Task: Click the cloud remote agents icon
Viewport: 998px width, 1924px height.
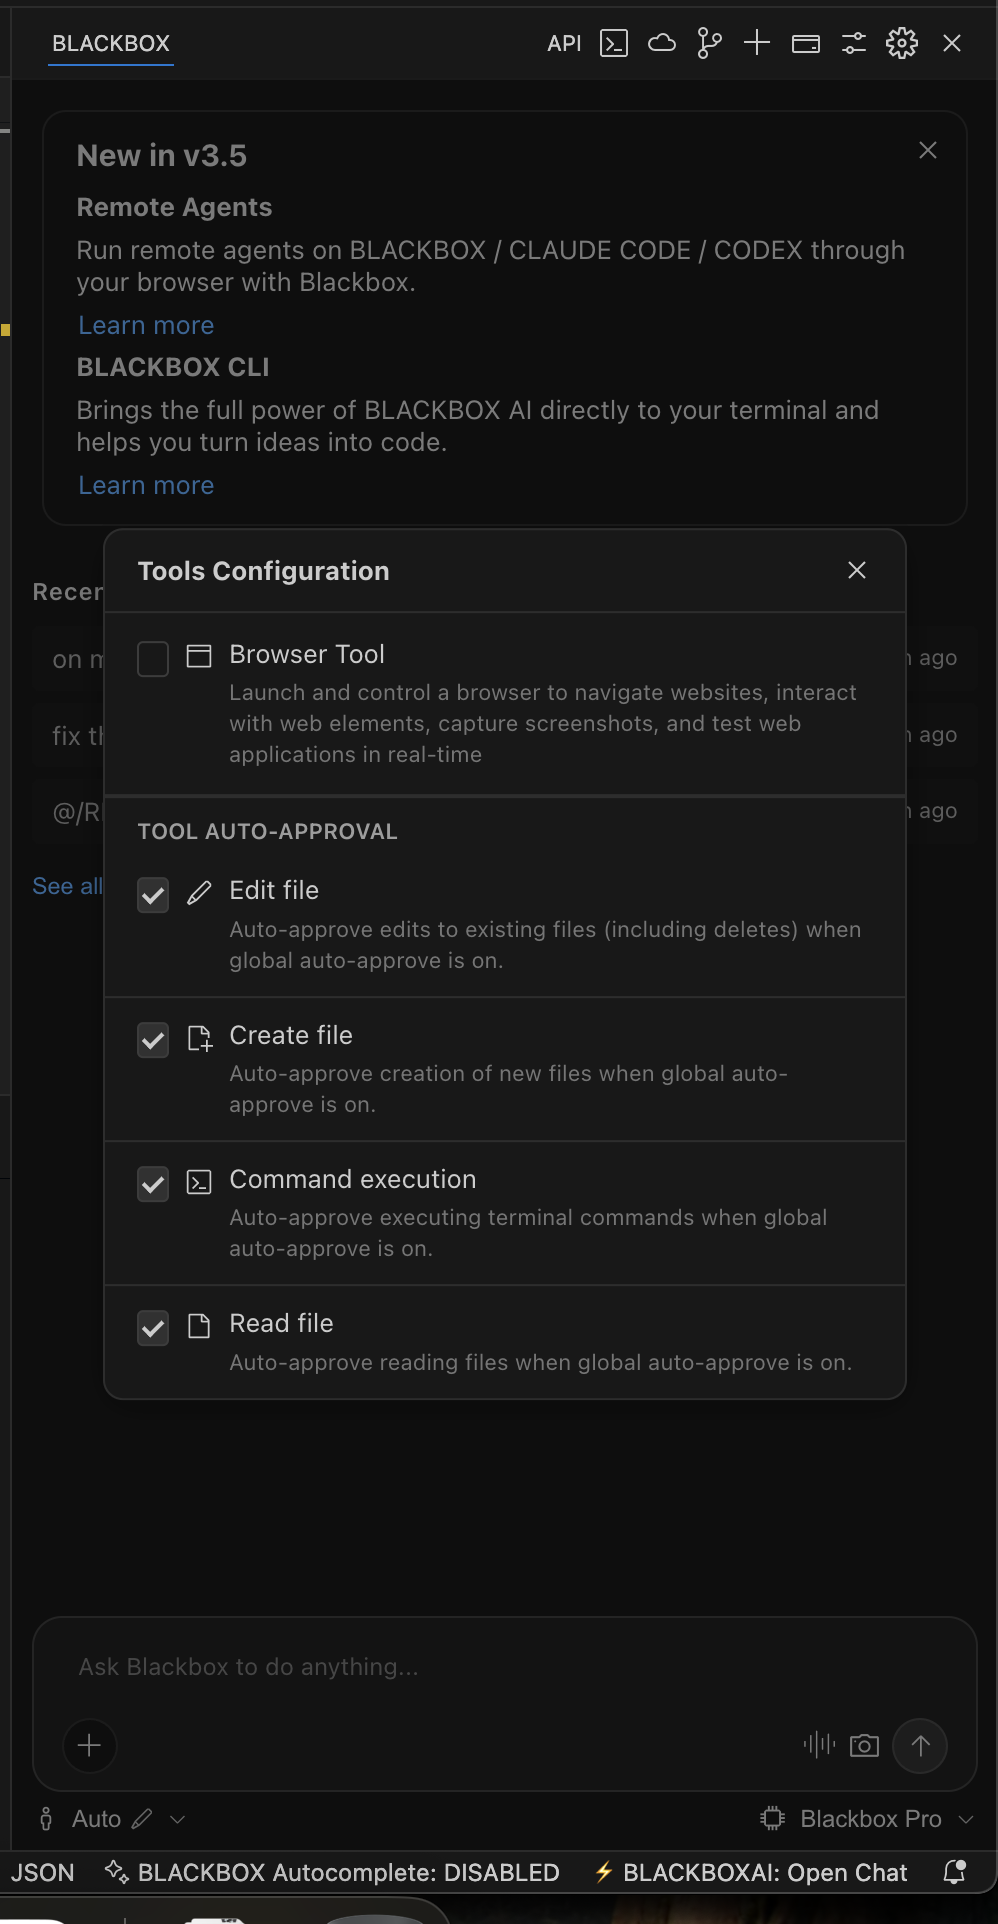Action: click(662, 43)
